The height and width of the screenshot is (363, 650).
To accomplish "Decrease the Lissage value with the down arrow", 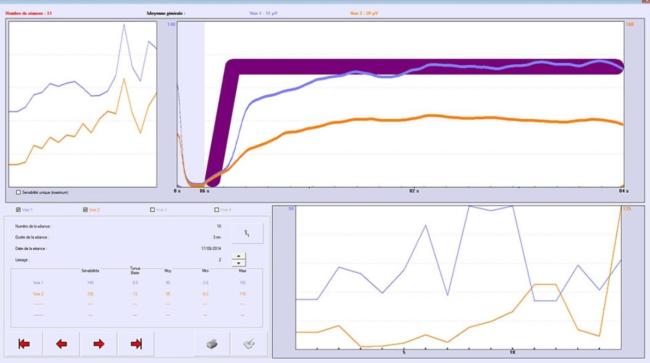I will click(238, 264).
